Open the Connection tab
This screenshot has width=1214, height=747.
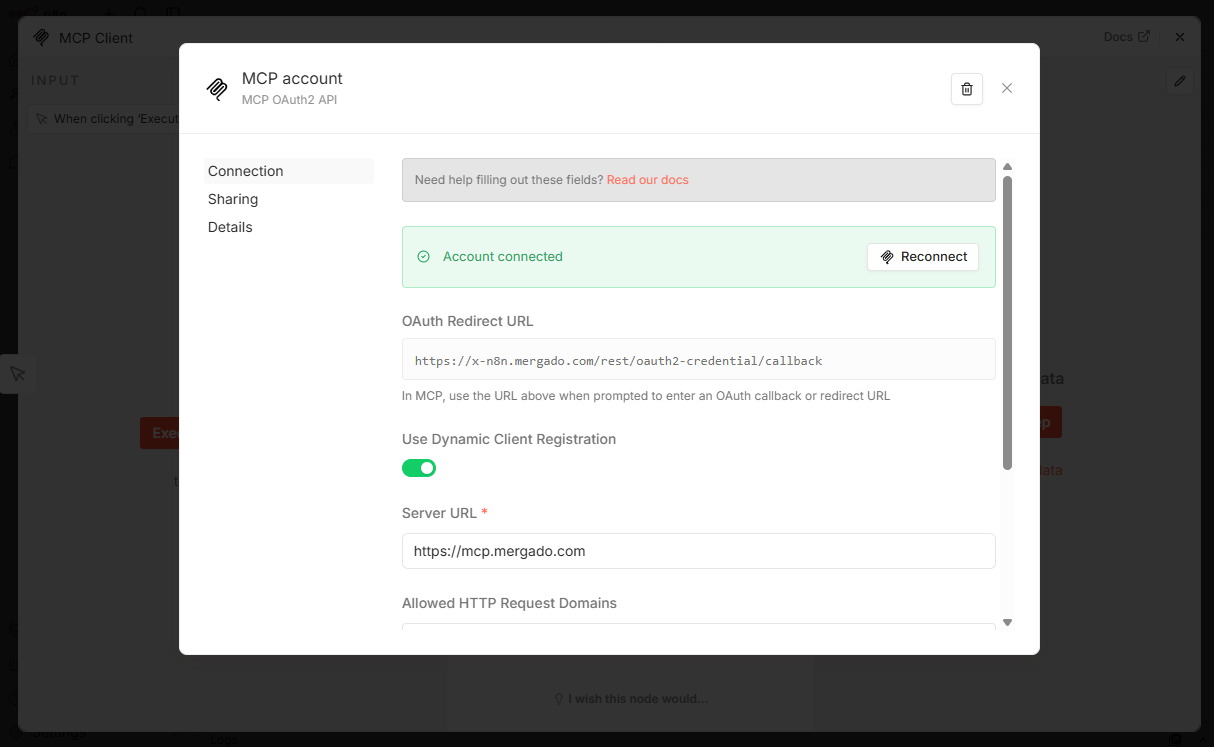point(288,171)
